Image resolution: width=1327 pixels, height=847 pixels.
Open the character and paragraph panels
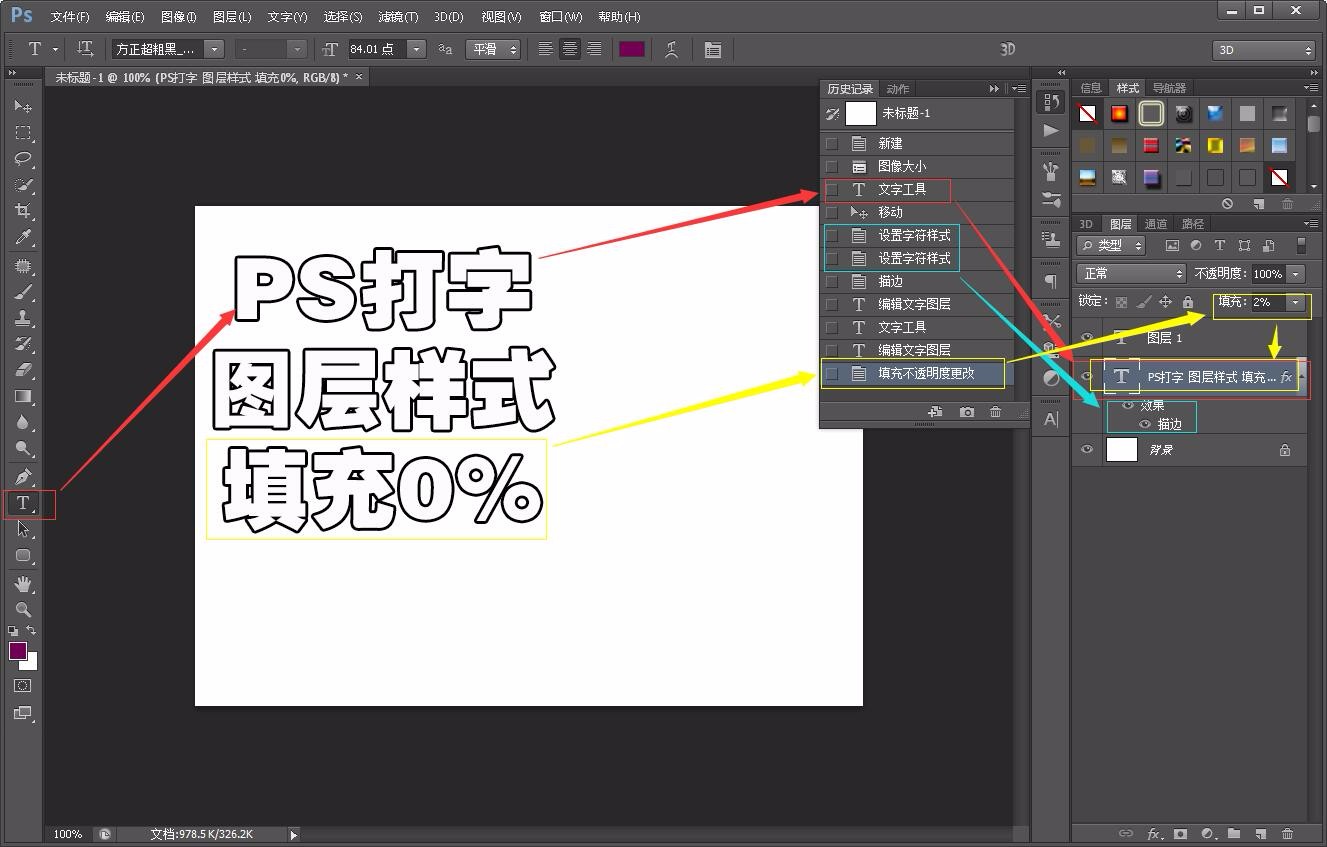click(713, 49)
